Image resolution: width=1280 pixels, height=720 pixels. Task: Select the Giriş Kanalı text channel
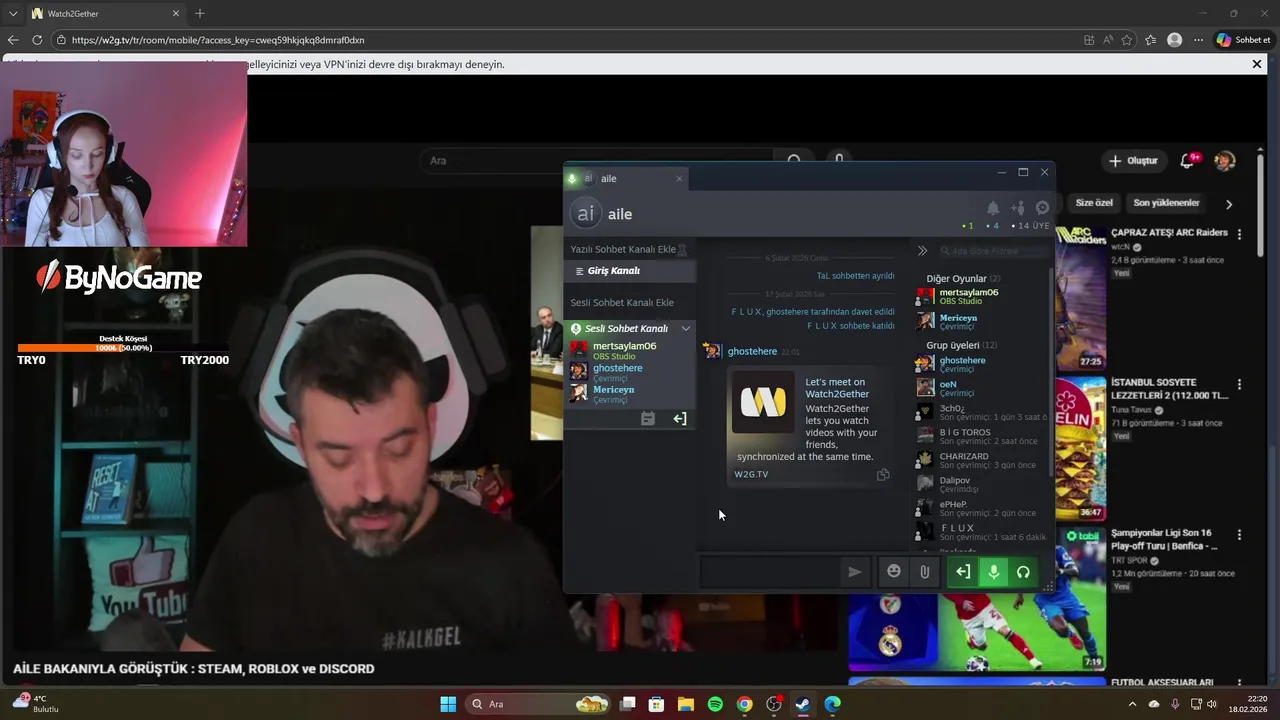(x=630, y=271)
